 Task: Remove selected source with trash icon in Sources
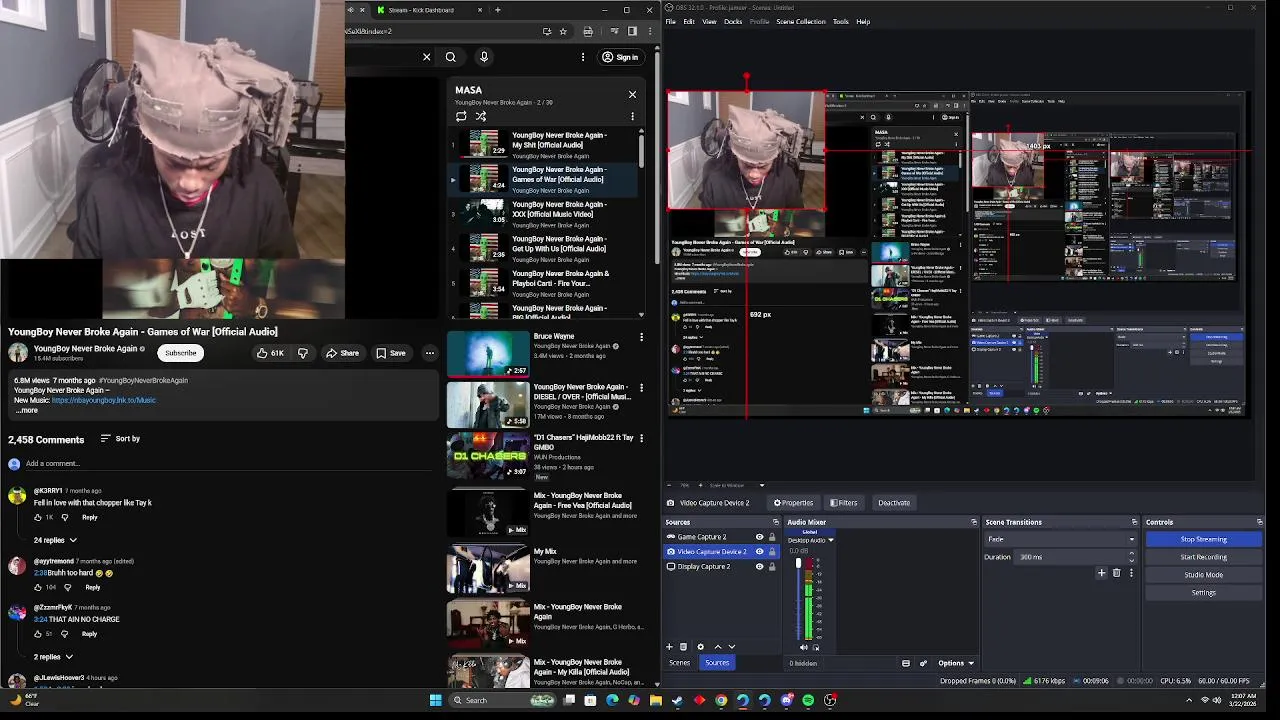[x=683, y=647]
